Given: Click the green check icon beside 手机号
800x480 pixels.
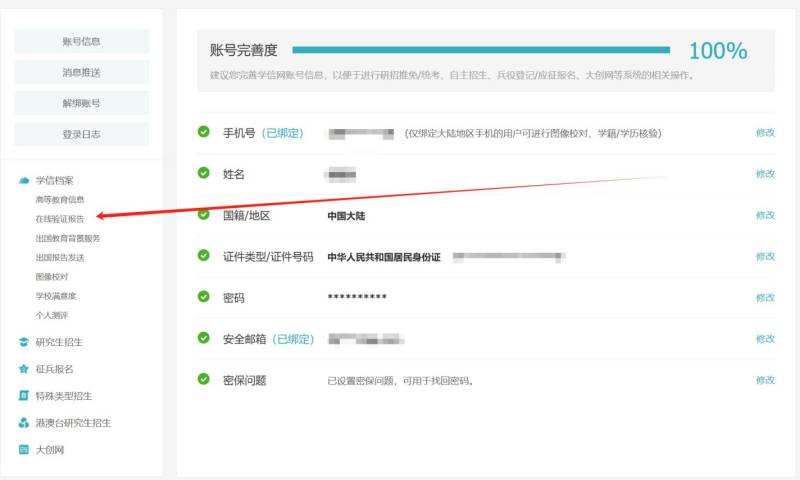Looking at the screenshot, I should point(203,132).
